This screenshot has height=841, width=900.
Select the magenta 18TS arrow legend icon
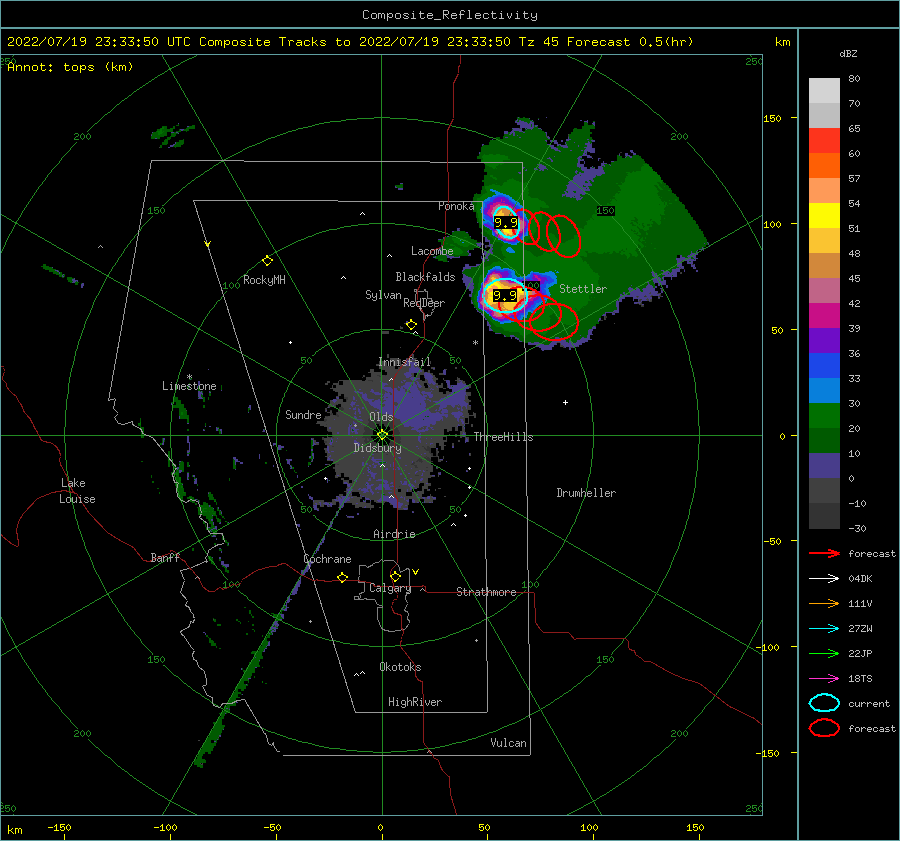click(824, 679)
